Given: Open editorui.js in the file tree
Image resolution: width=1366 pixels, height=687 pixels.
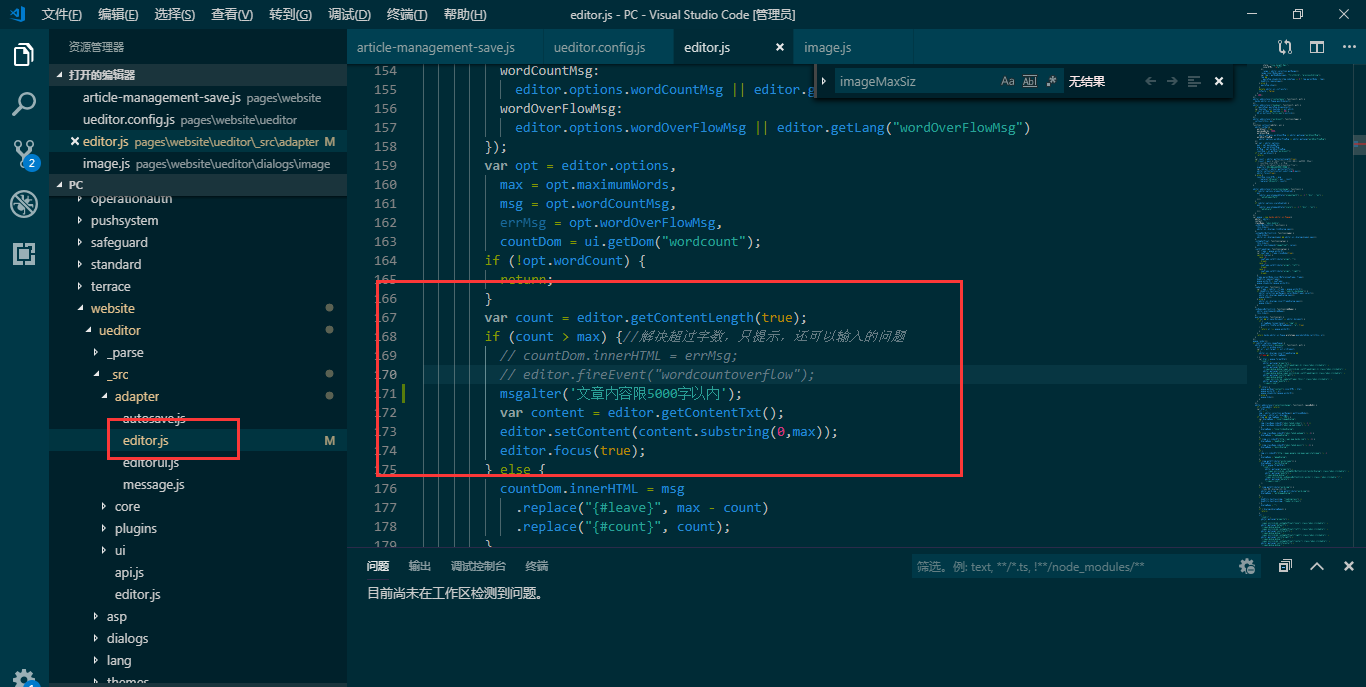Looking at the screenshot, I should (x=151, y=462).
